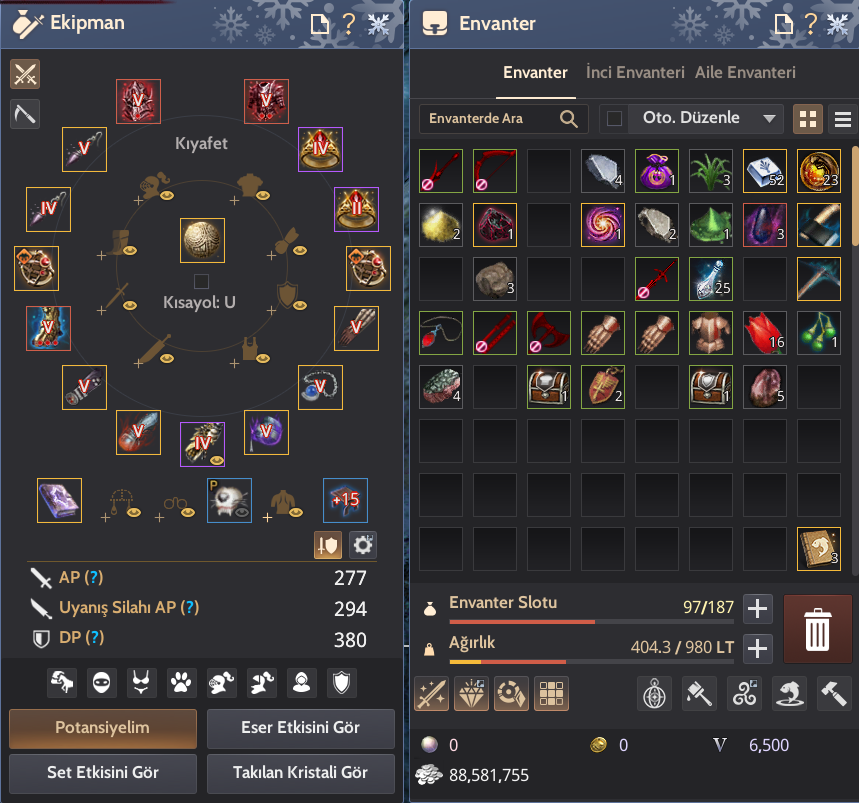Click Takılan Kristali Gör button
Screen dimensions: 859x803
300,773
